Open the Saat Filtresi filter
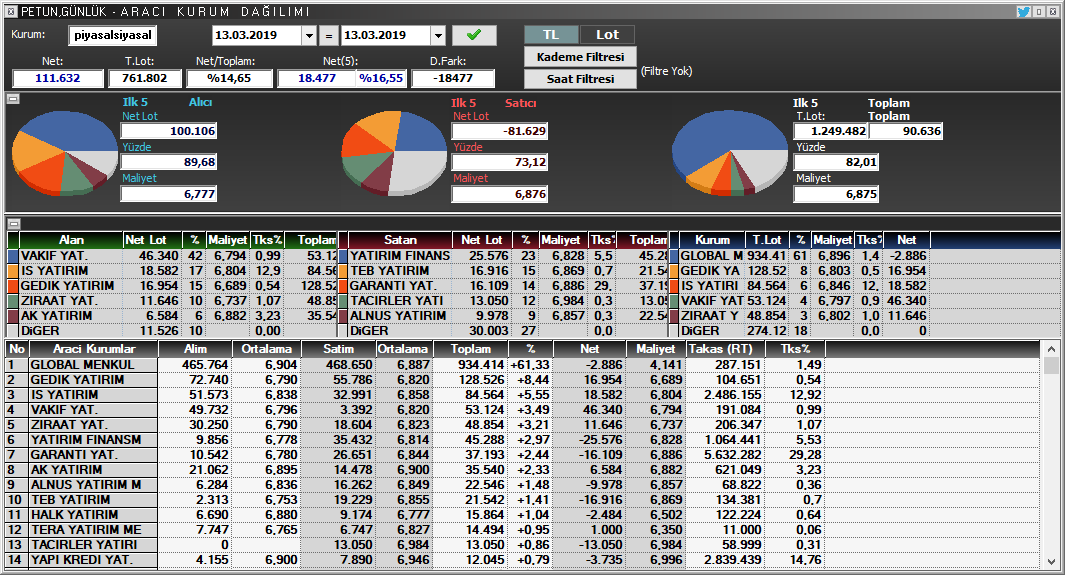This screenshot has width=1065, height=575. [x=580, y=79]
